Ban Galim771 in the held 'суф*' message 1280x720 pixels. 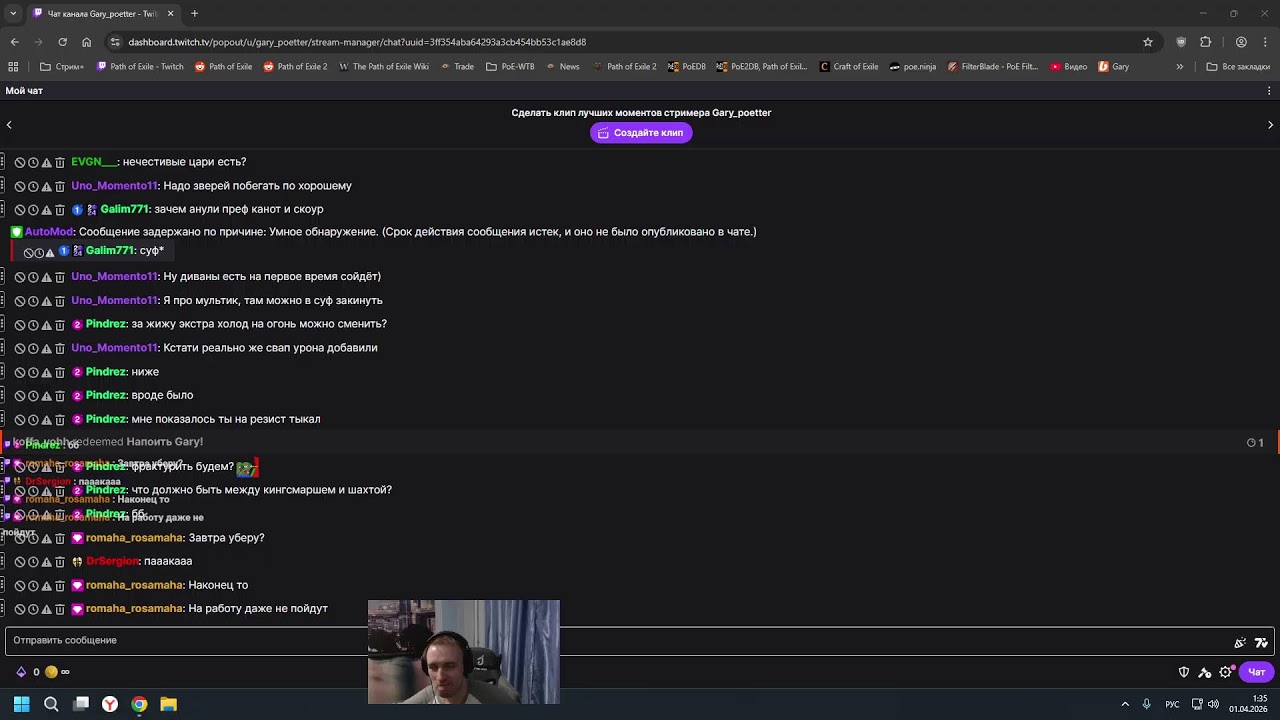(x=28, y=252)
